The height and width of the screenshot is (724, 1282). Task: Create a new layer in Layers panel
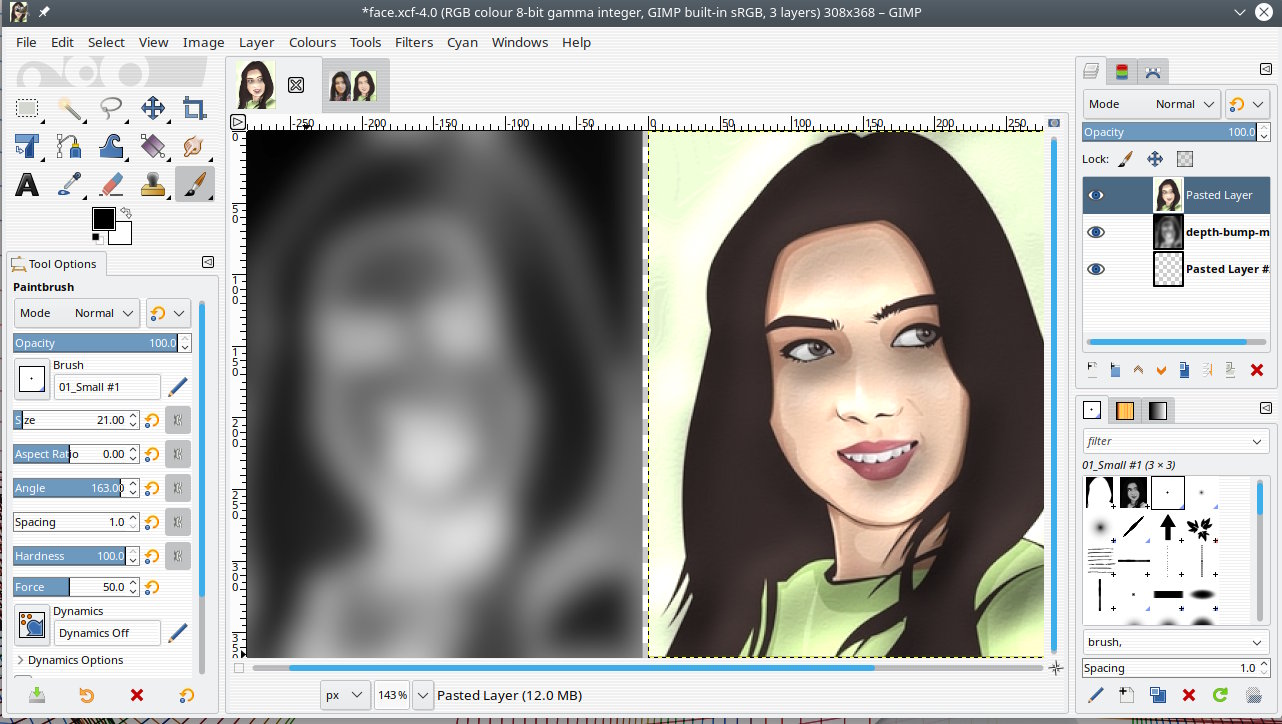tap(1092, 370)
